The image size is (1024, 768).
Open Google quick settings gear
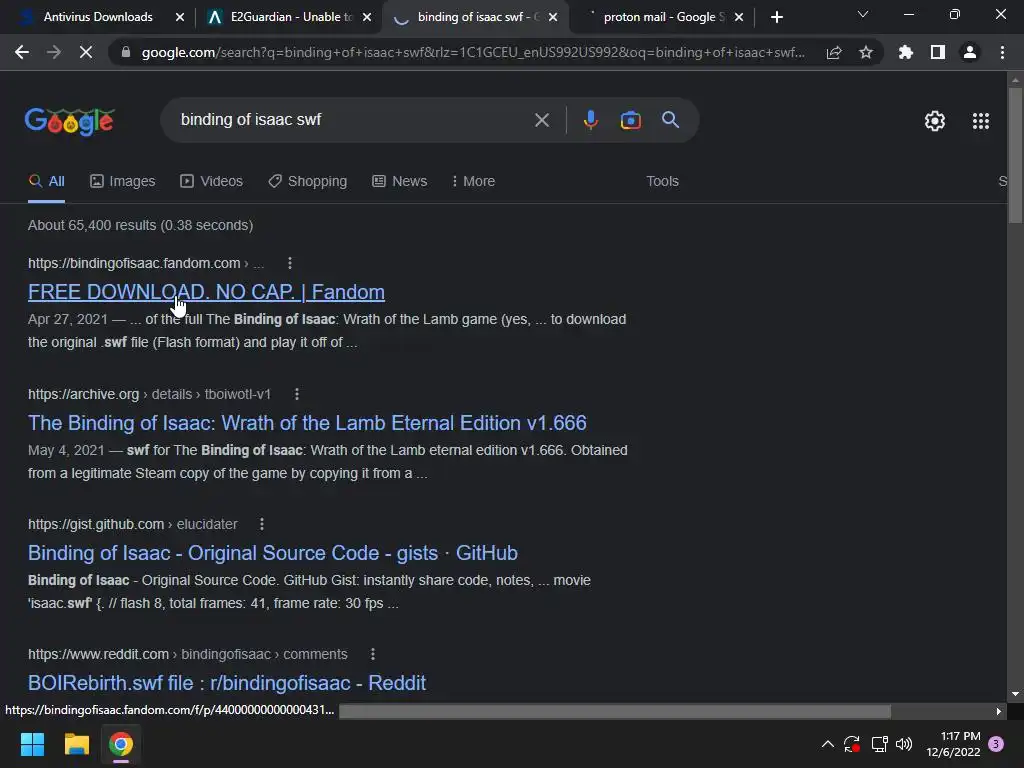[x=935, y=121]
